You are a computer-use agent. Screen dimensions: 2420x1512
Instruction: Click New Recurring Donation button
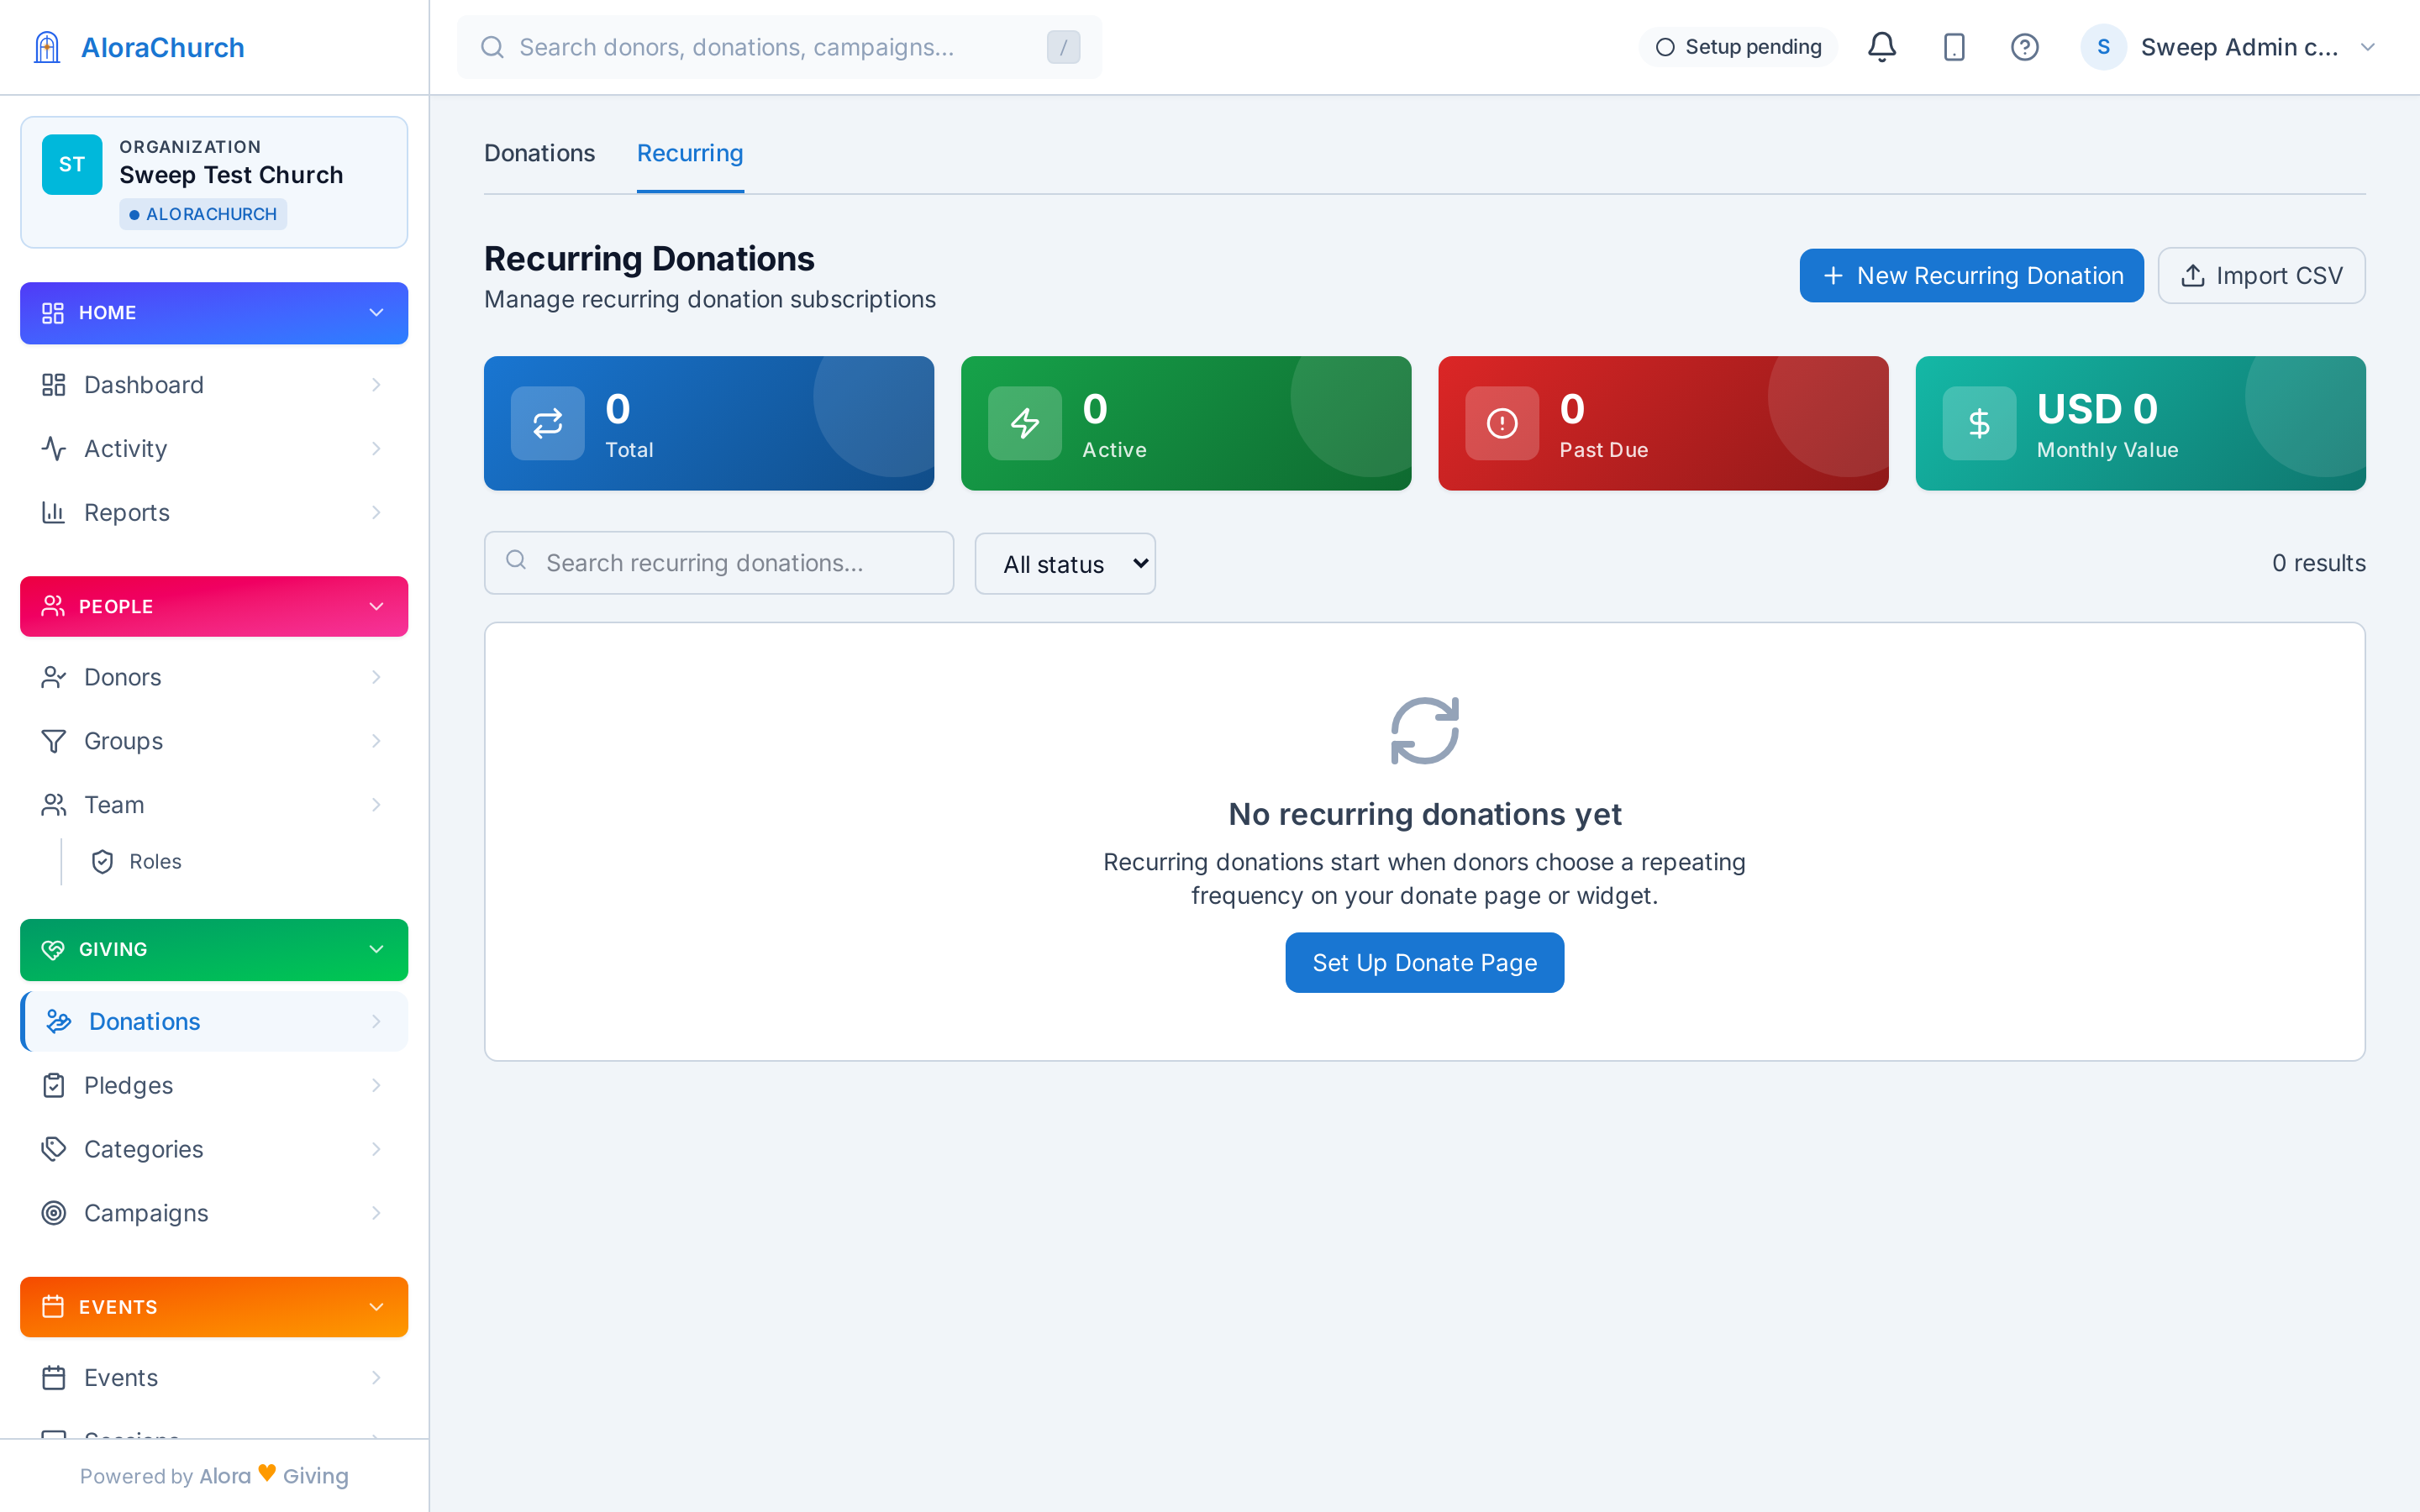pyautogui.click(x=1971, y=276)
